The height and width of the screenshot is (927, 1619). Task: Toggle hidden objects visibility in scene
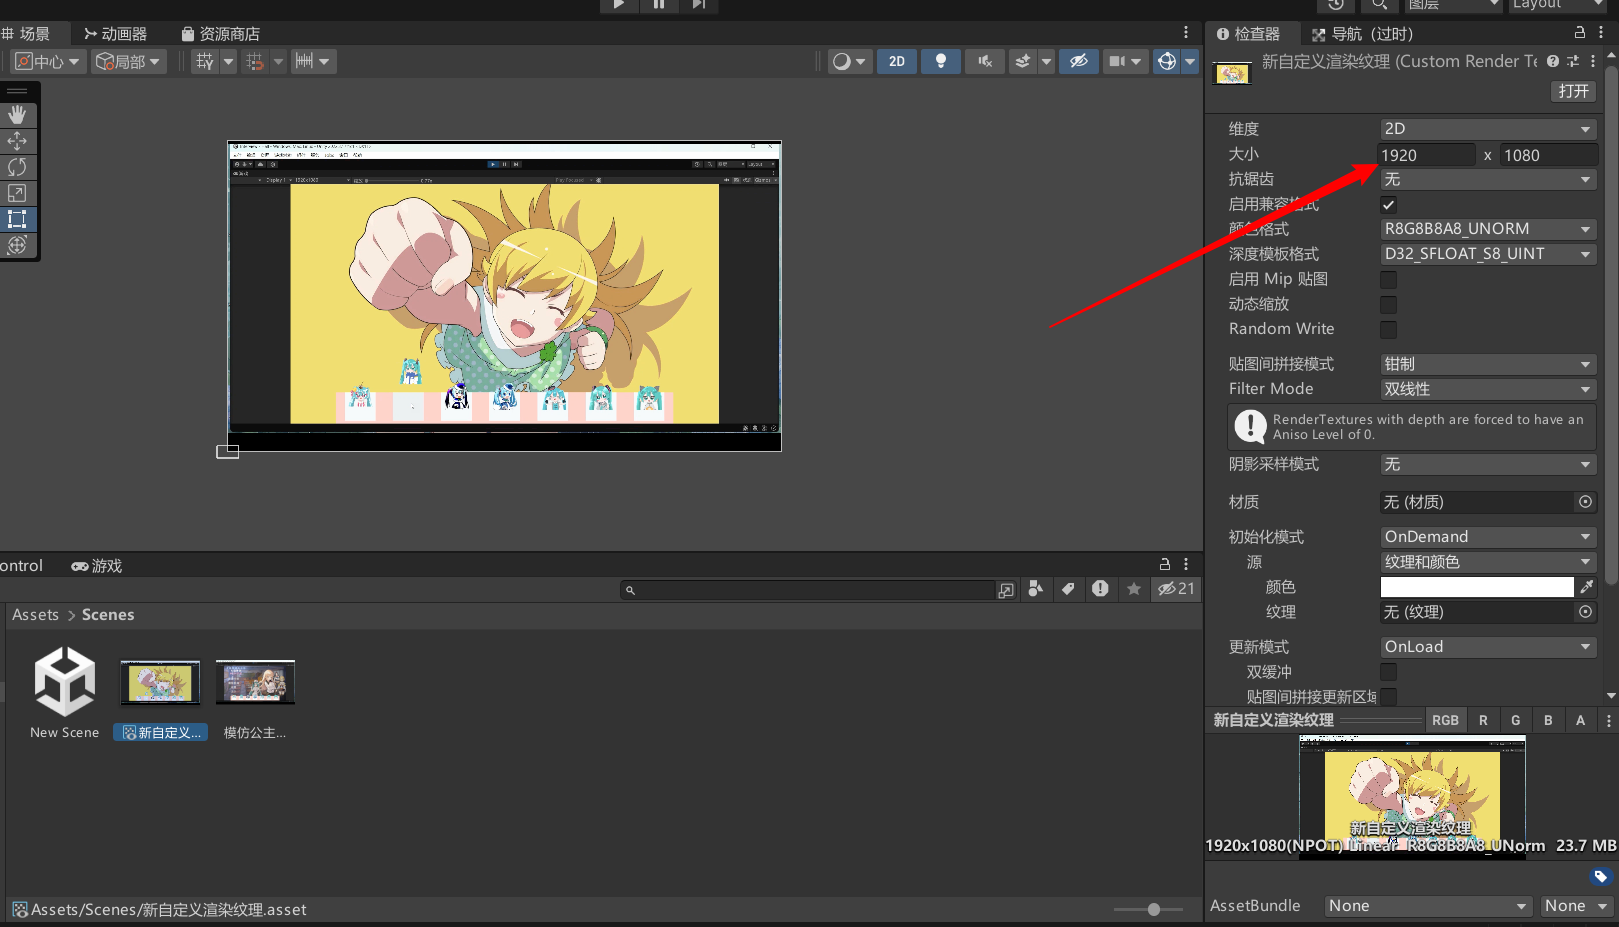point(1079,61)
